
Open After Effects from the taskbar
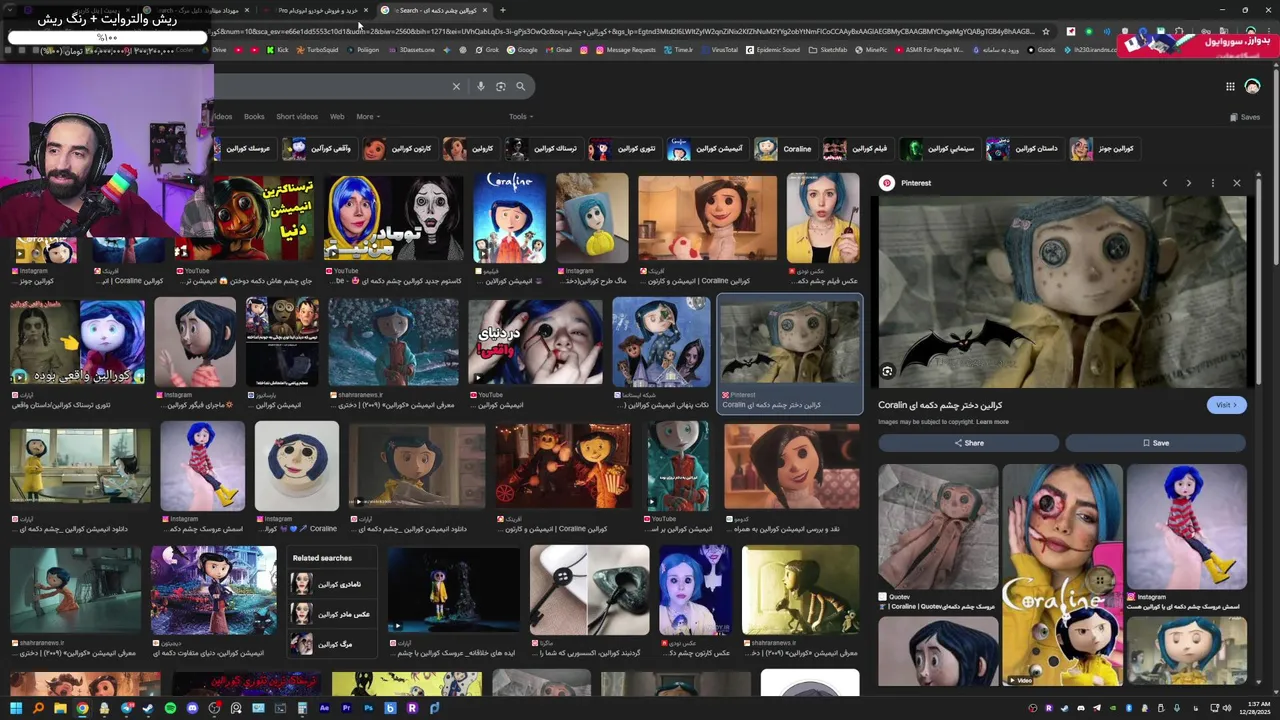[324, 709]
